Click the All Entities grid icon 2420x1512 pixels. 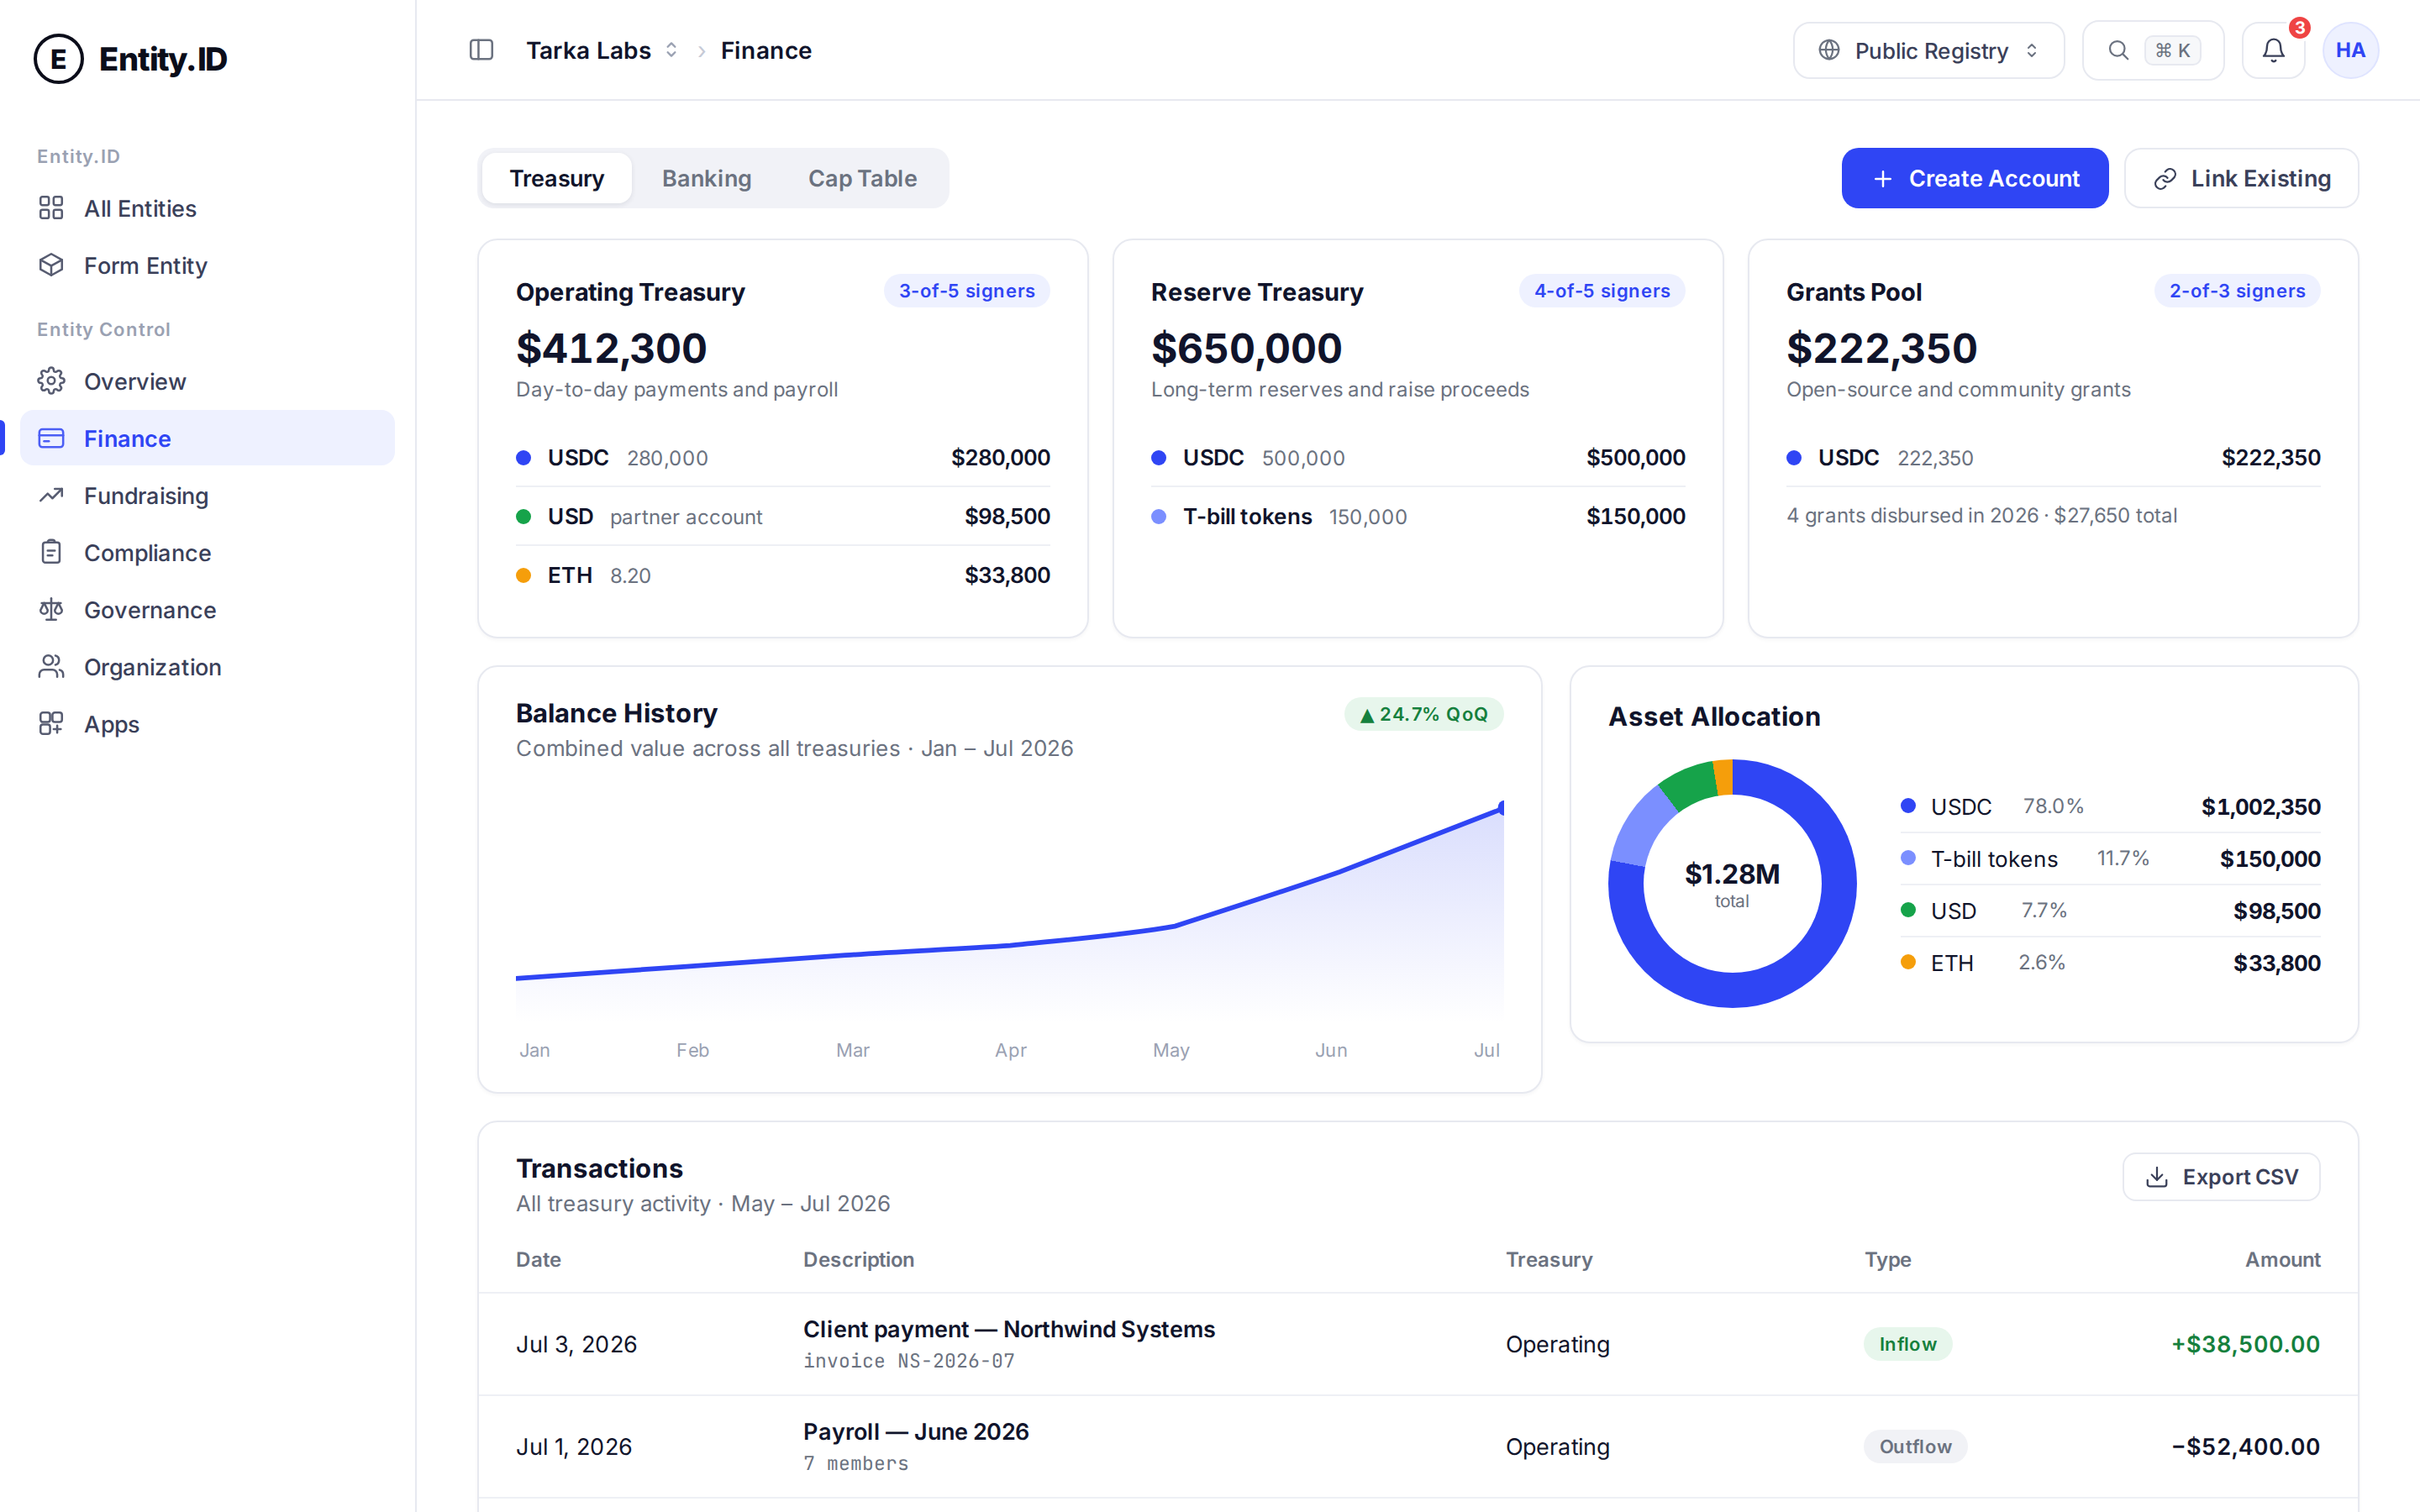tap(51, 208)
